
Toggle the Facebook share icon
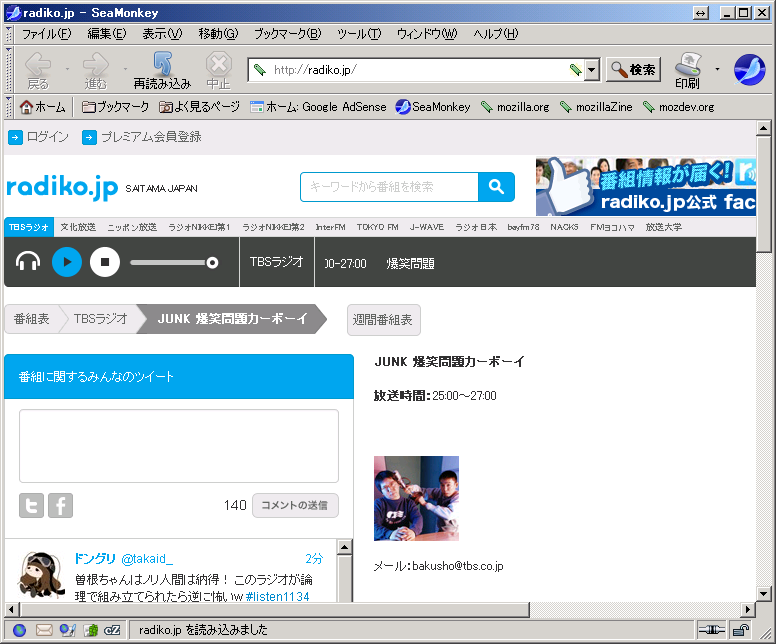[60, 505]
